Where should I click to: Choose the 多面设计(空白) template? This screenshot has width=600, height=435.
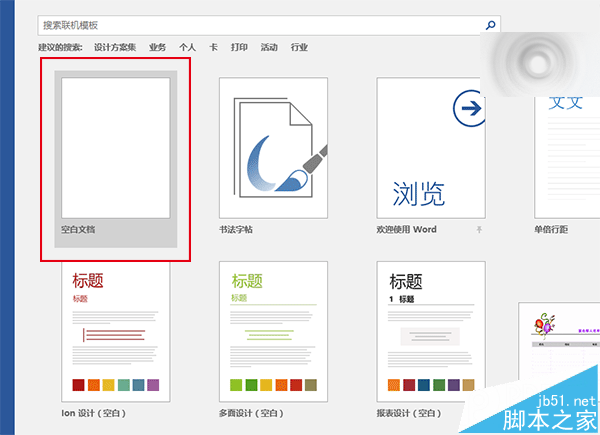pyautogui.click(x=274, y=330)
